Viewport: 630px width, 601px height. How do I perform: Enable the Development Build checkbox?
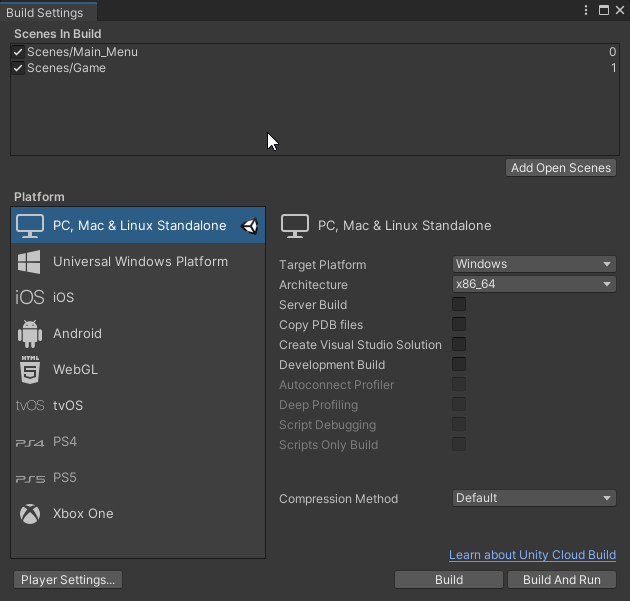tap(459, 364)
